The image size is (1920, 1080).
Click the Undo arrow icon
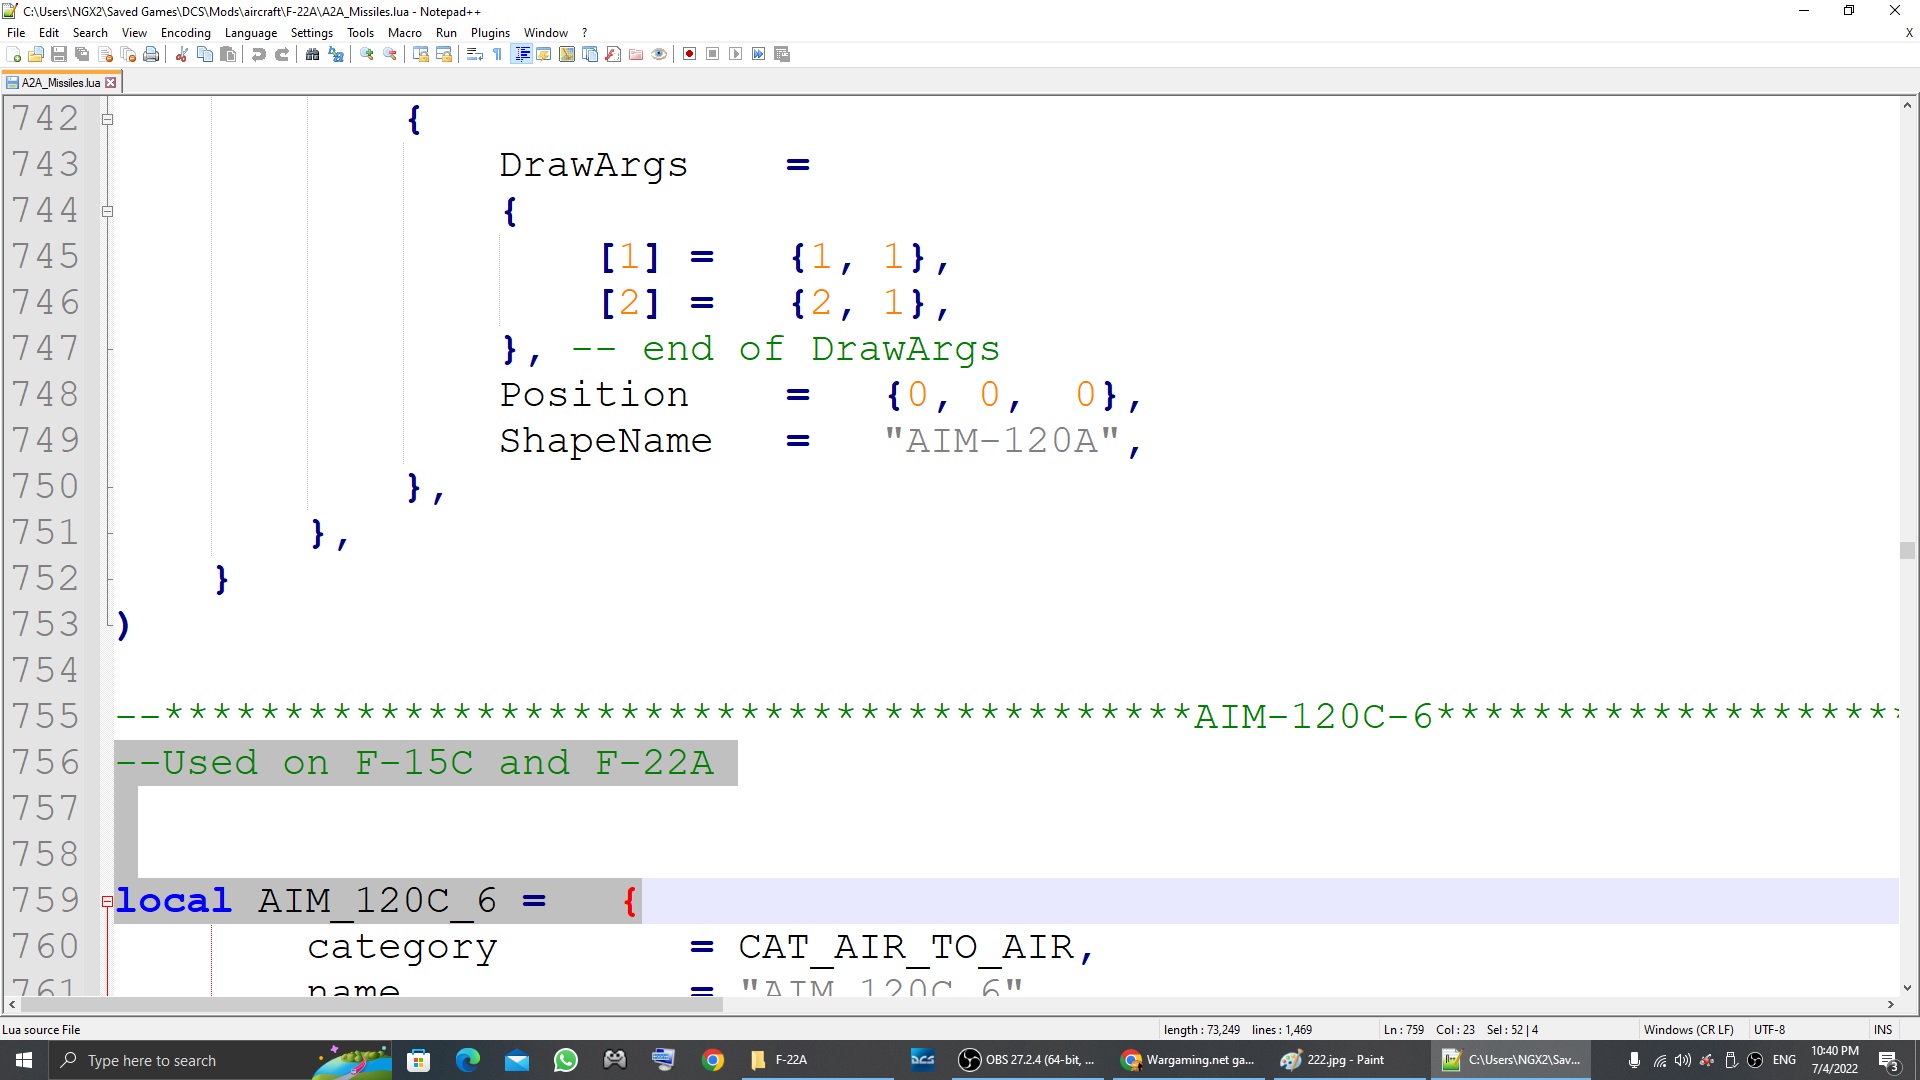(x=259, y=54)
